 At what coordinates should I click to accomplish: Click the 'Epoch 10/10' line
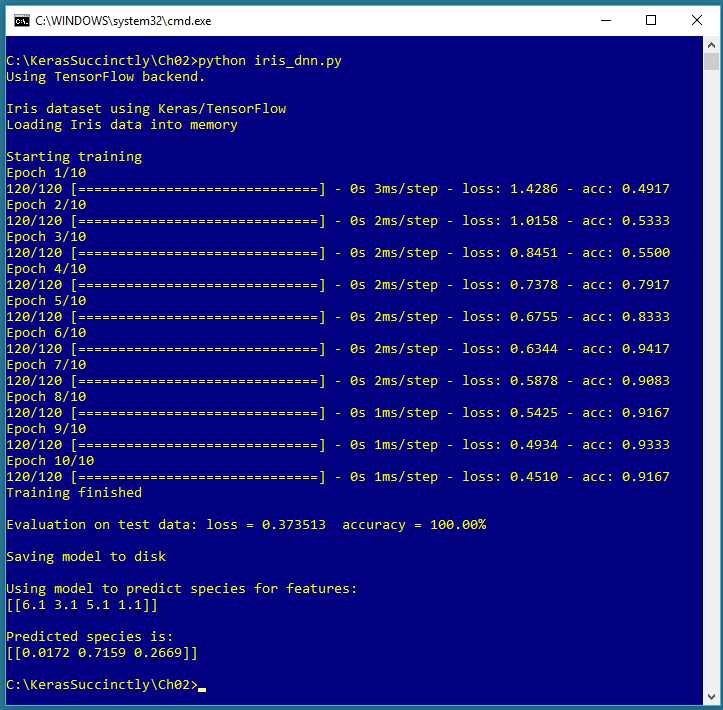coord(50,461)
